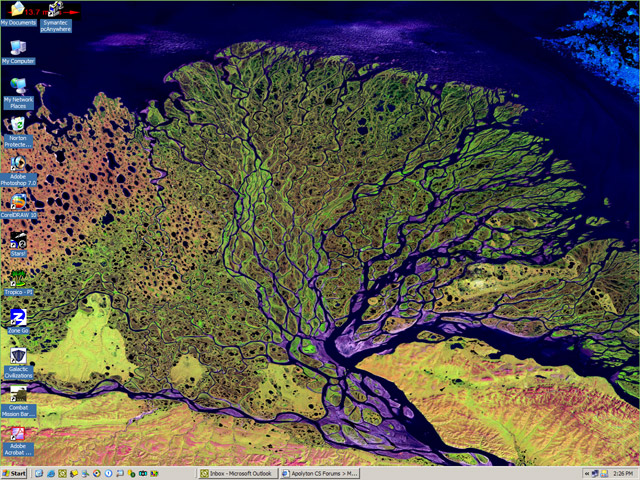Switch to Apolyton CS Forums taskbar window
The width and height of the screenshot is (640, 480).
coord(318,473)
